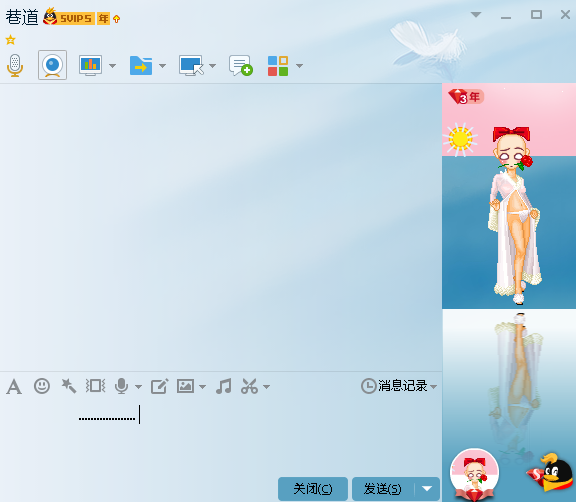Click the QQ show avatar figure

[514, 216]
